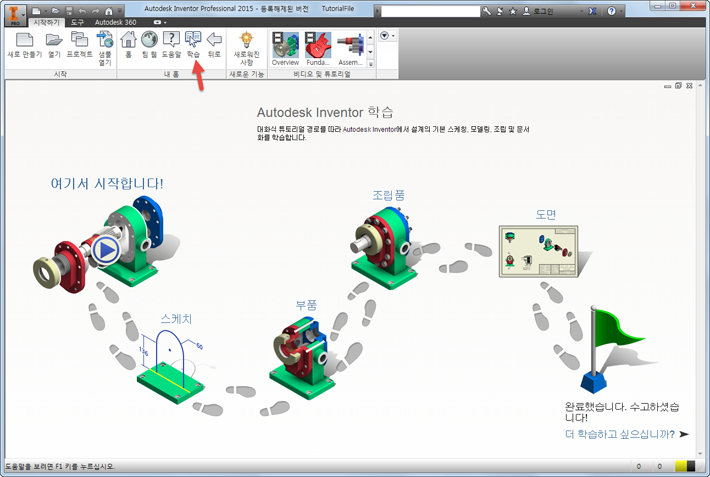This screenshot has width=710, height=477.
Task: Open the Funda... guitar video thumbnail
Action: 318,48
